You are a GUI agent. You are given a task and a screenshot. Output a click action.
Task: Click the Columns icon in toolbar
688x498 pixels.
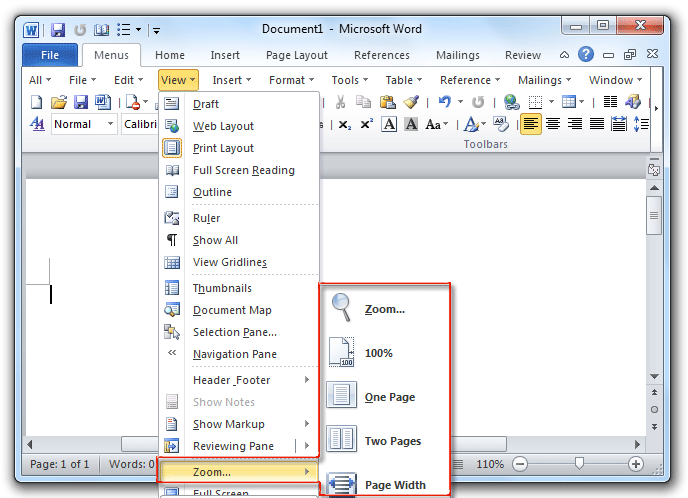[610, 102]
